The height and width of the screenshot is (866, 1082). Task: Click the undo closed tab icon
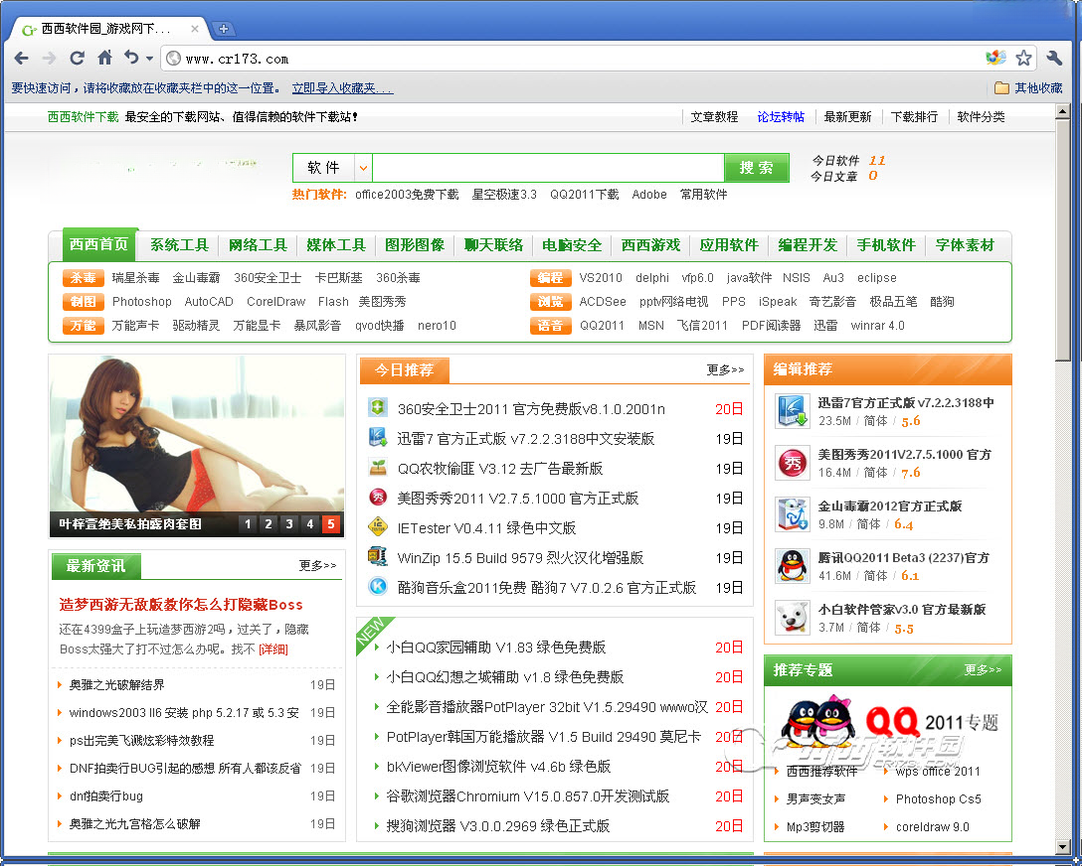[x=131, y=58]
